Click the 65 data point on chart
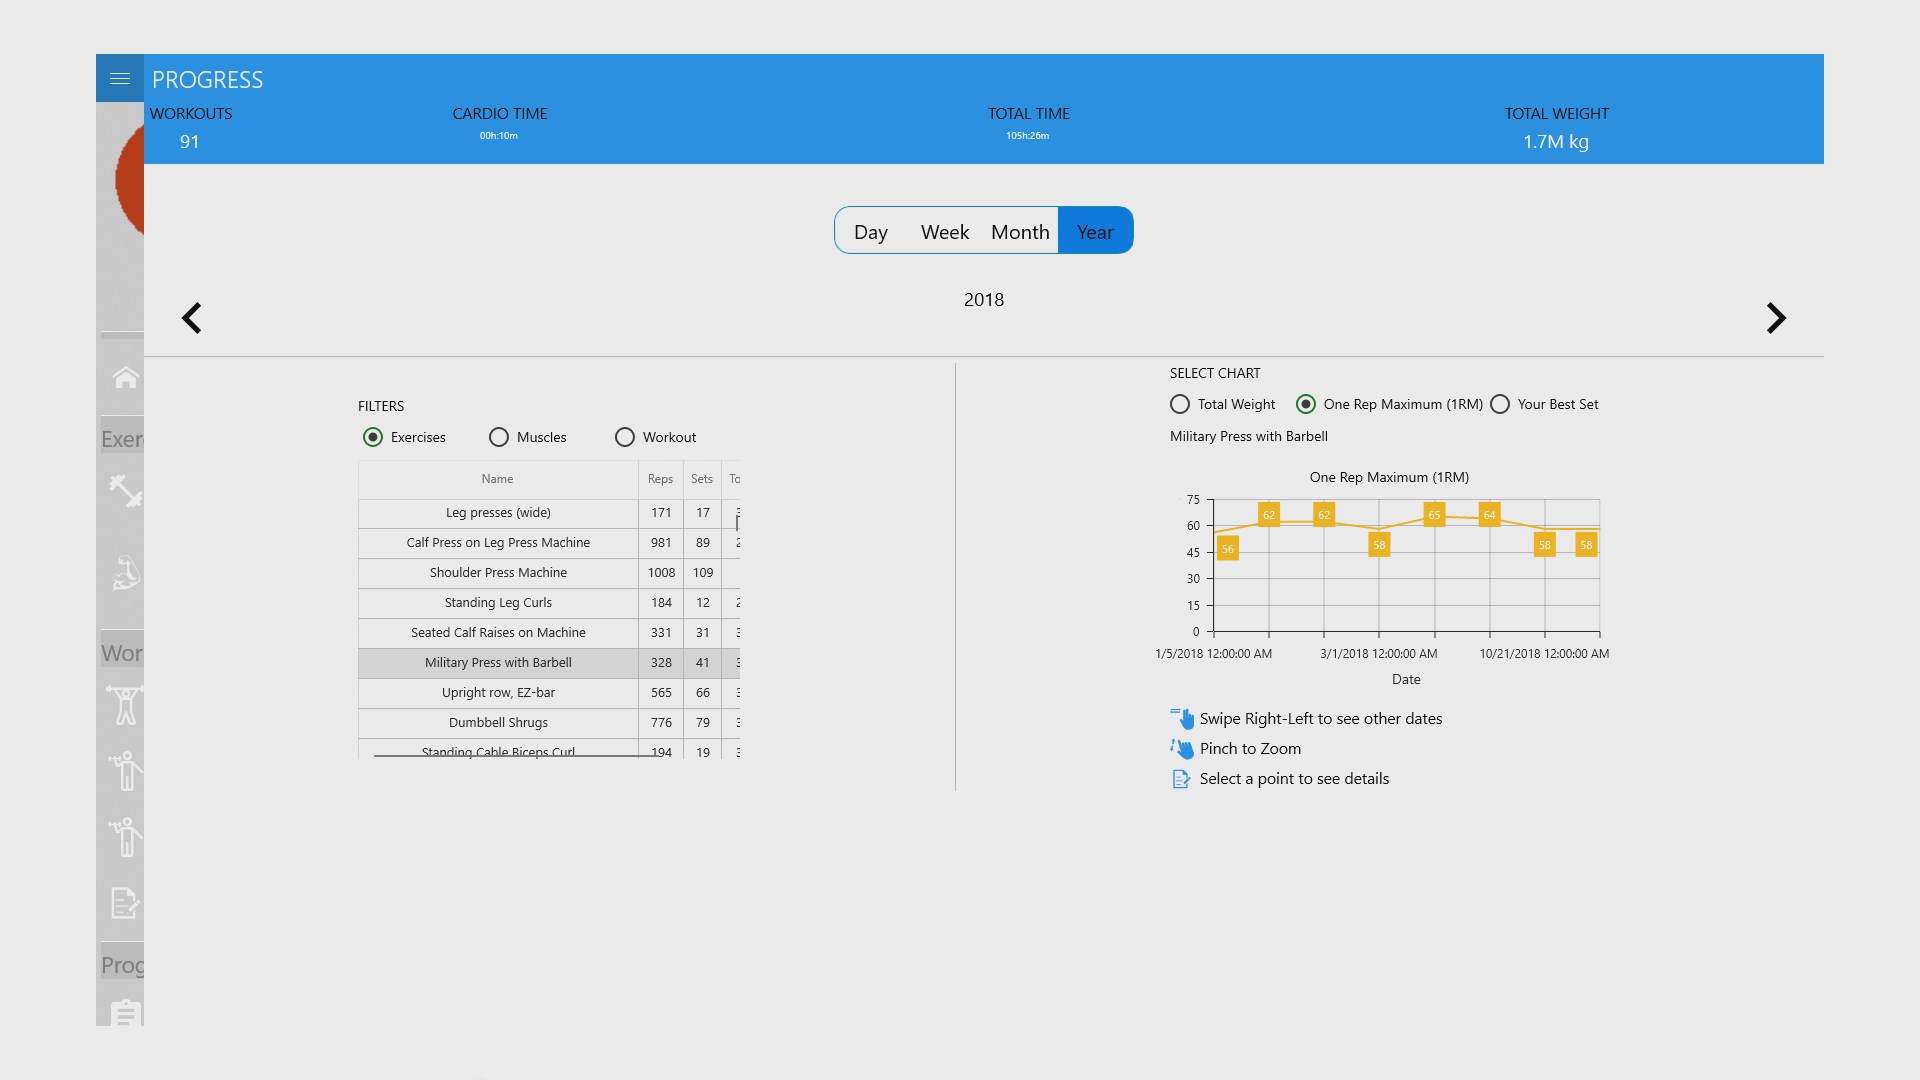This screenshot has width=1920, height=1080. [x=1434, y=515]
